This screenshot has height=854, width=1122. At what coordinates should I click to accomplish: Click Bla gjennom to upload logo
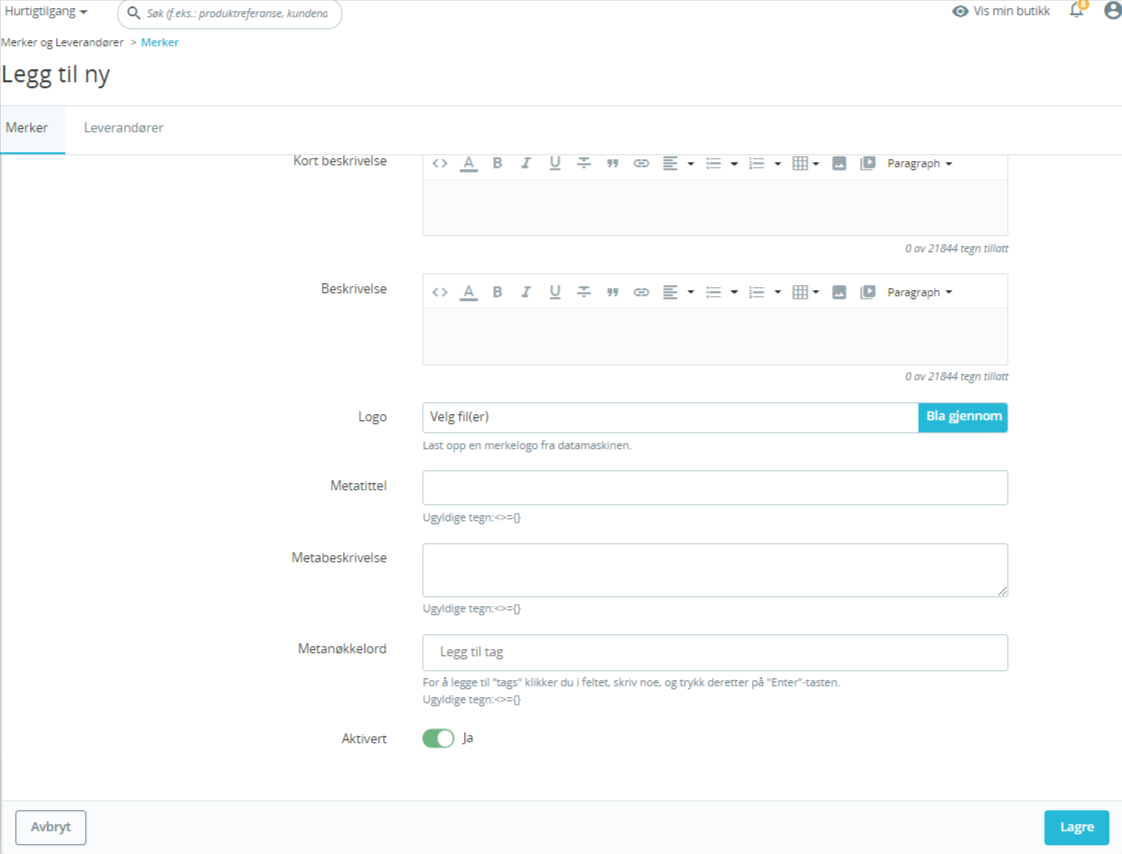tap(963, 417)
